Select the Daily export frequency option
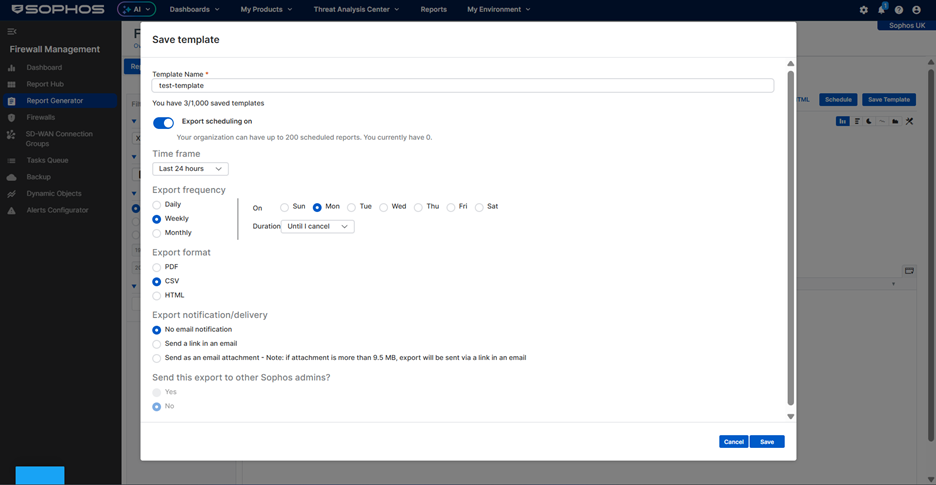 point(157,205)
